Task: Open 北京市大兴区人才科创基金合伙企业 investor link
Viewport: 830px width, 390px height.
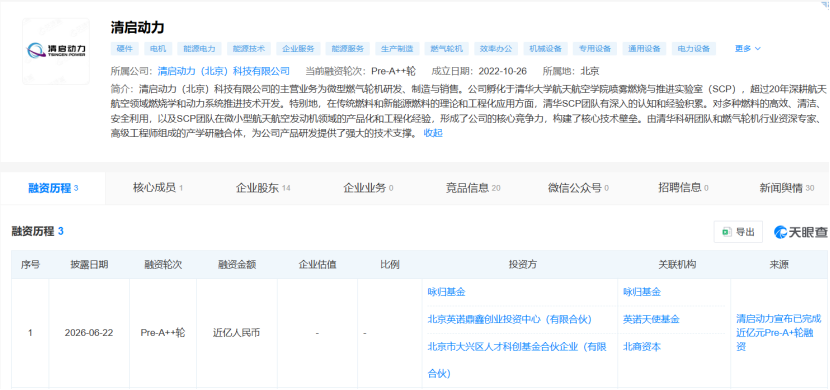Action: (517, 360)
